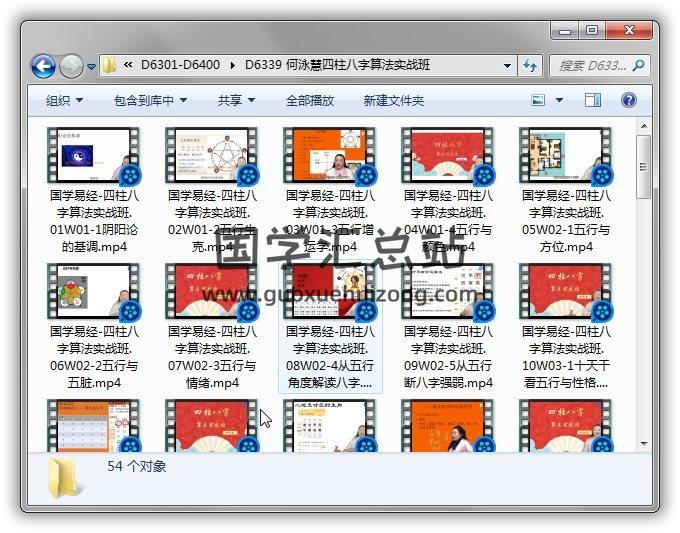
Task: Open the address bar history dropdown
Action: [x=508, y=66]
